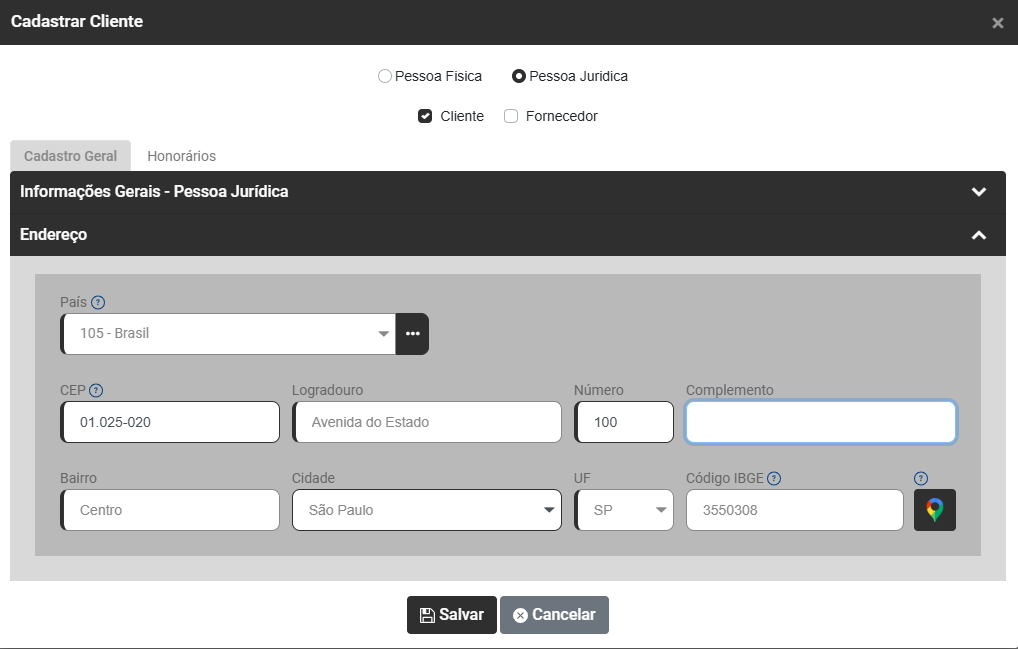Enable the Fornecedor checkbox
Screen dimensions: 1018x649
(511, 116)
